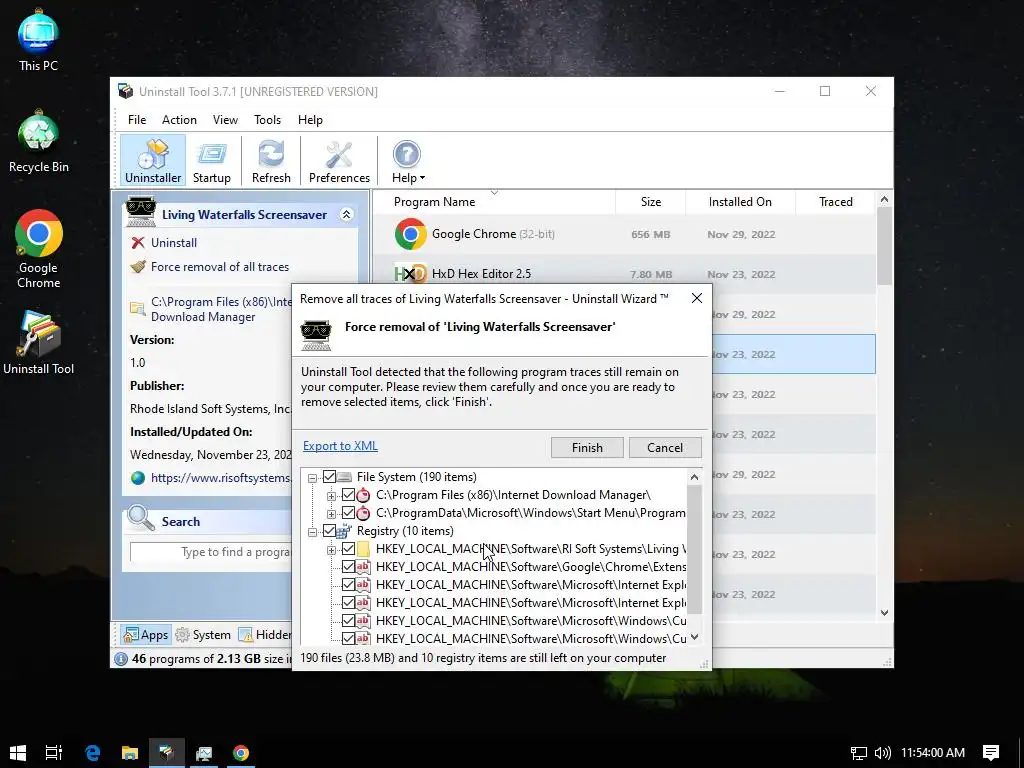Open the Action menu

[179, 120]
